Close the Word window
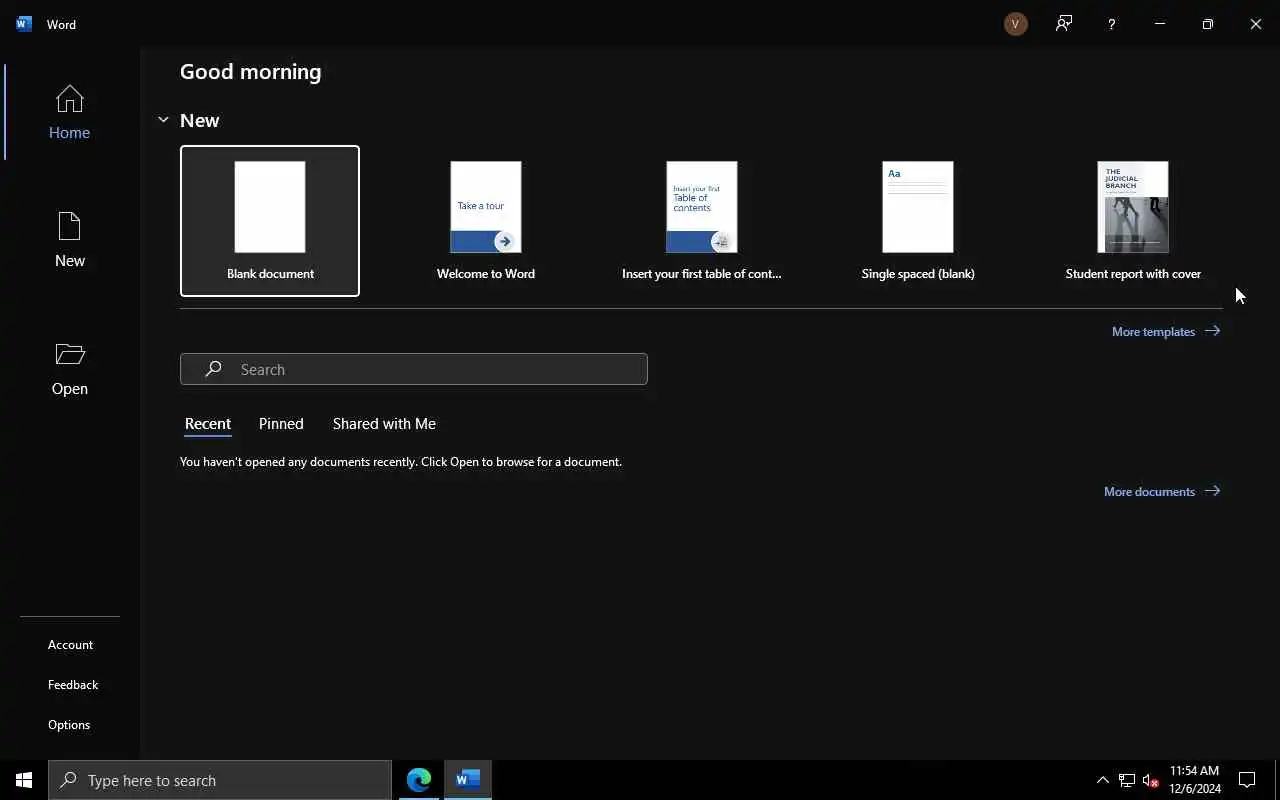Viewport: 1280px width, 800px height. coord(1256,24)
